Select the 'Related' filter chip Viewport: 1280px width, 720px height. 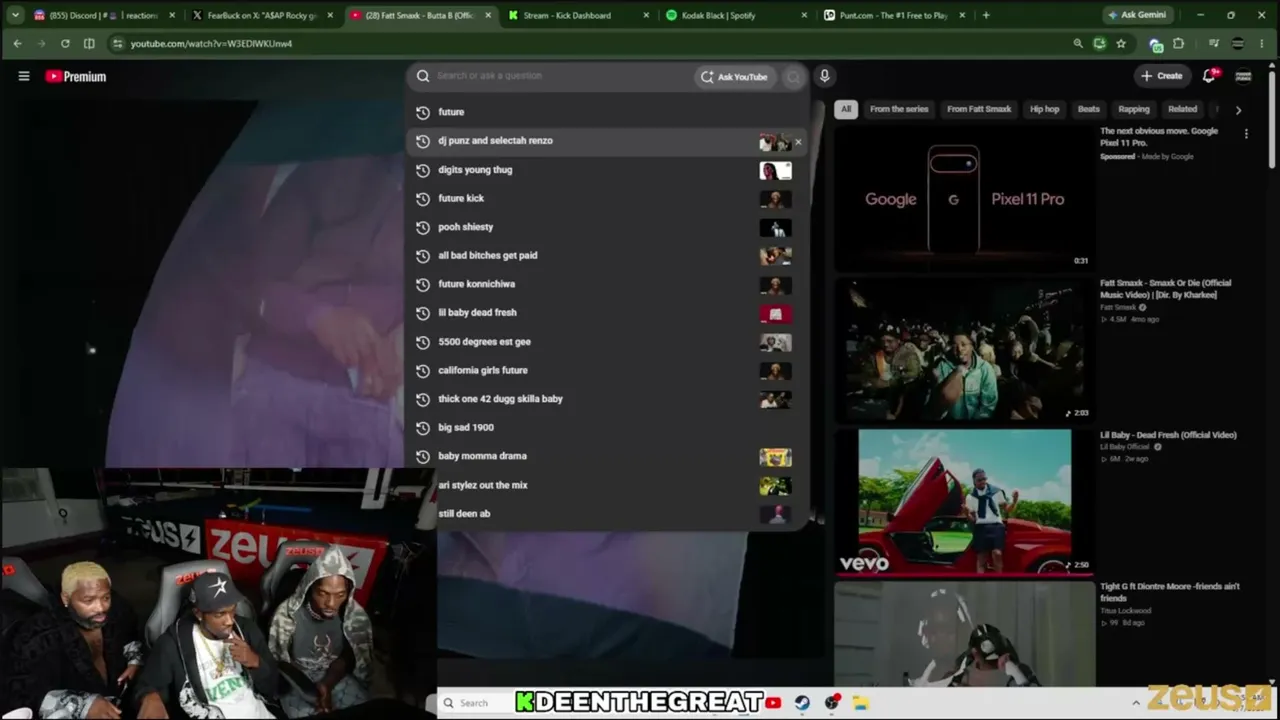click(1182, 109)
